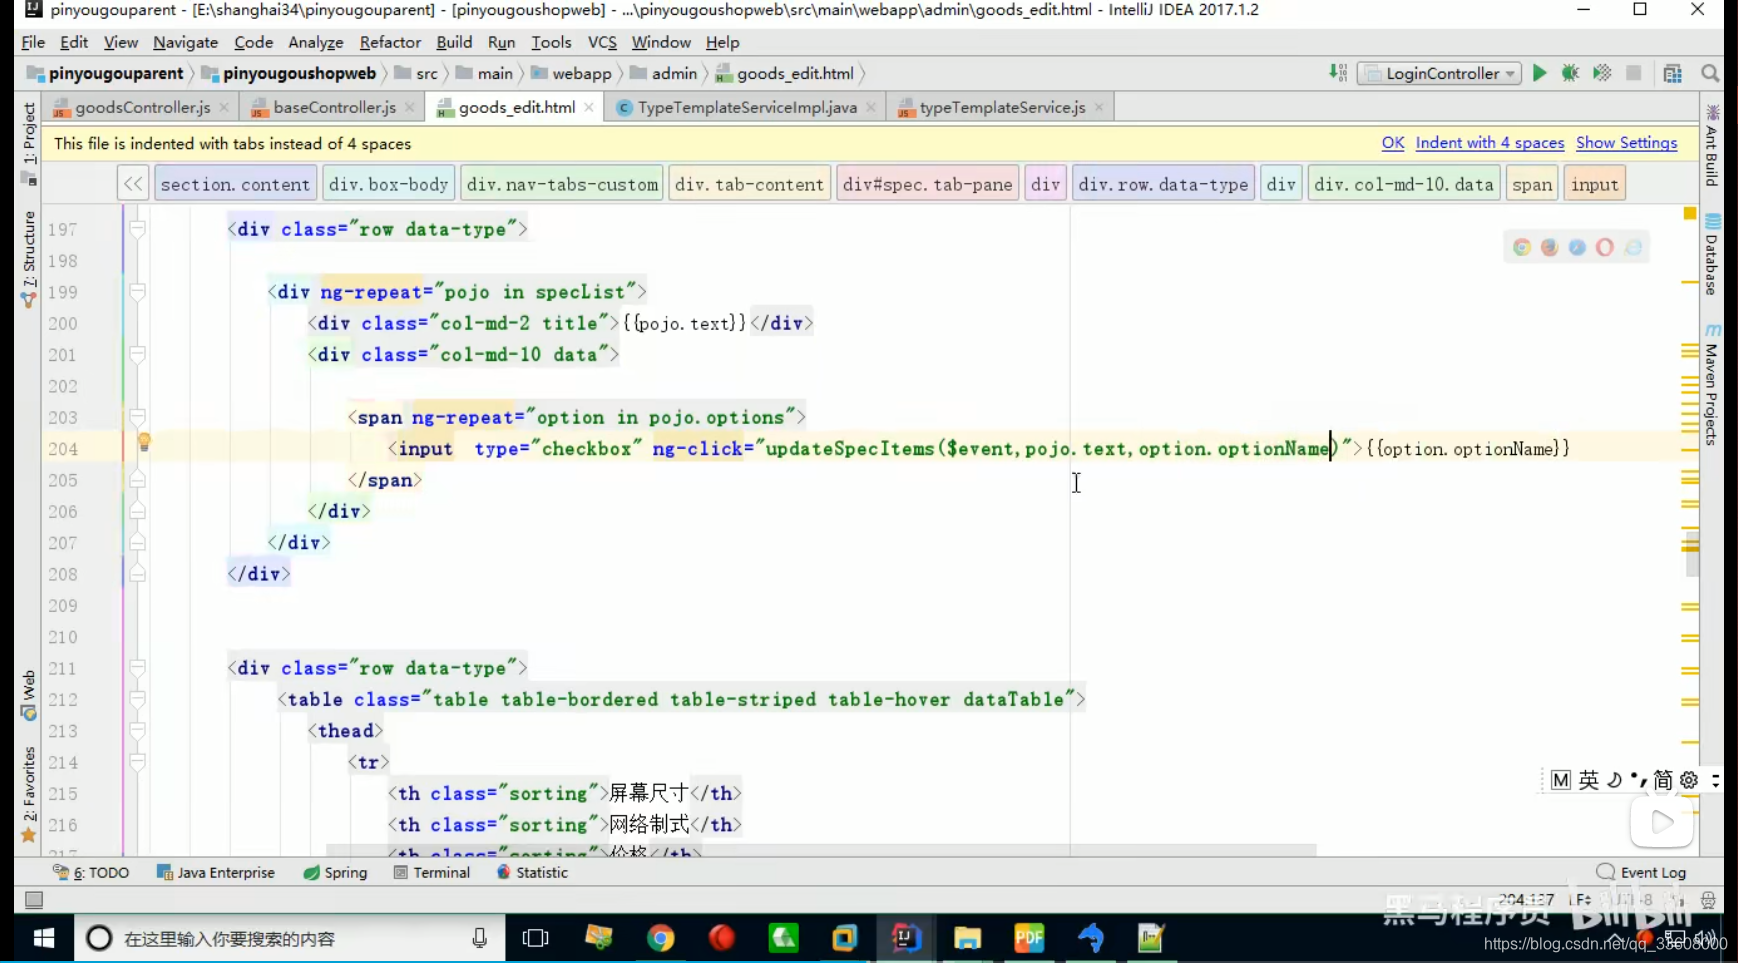Screen dimensions: 1738x963
Task: Open the VCS menu
Action: tap(602, 42)
